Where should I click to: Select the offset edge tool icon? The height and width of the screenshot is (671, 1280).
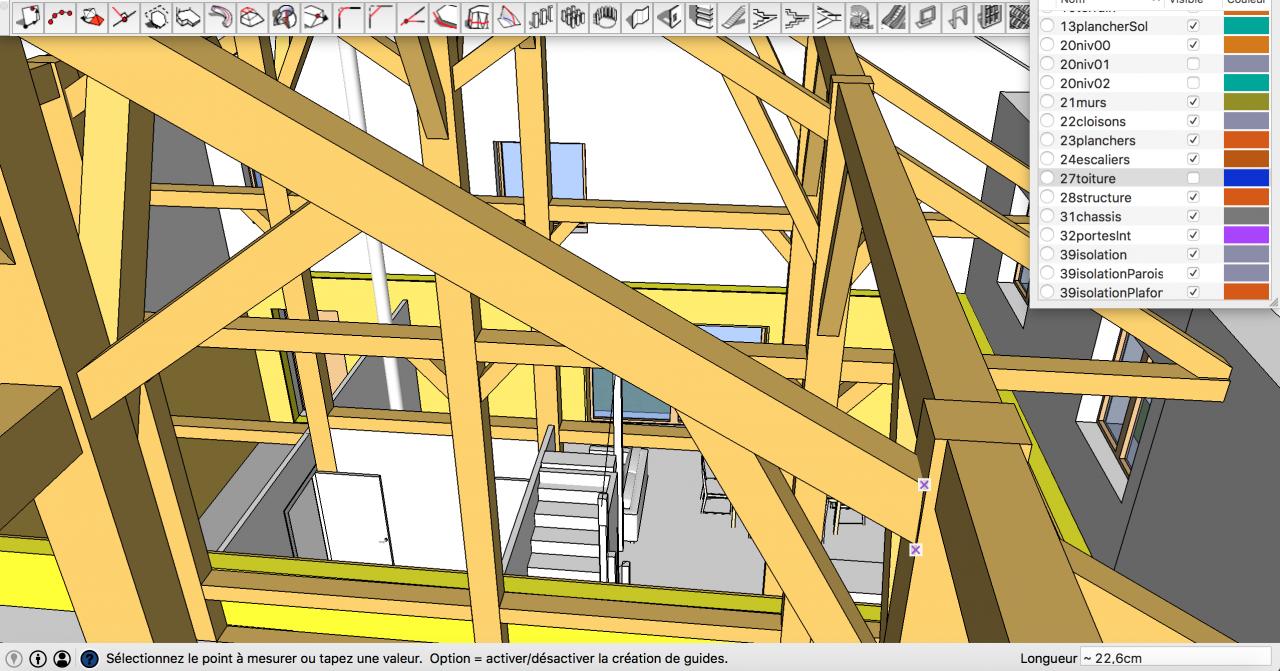(445, 16)
